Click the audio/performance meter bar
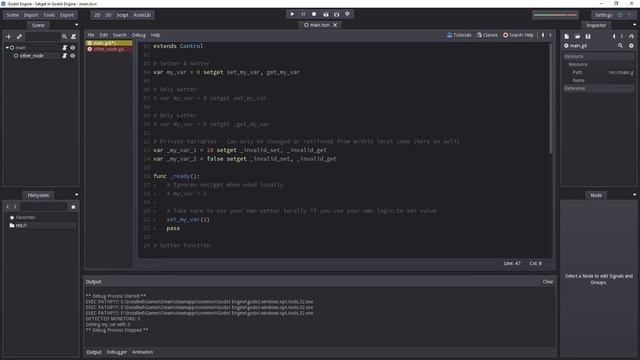 pyautogui.click(x=555, y=15)
